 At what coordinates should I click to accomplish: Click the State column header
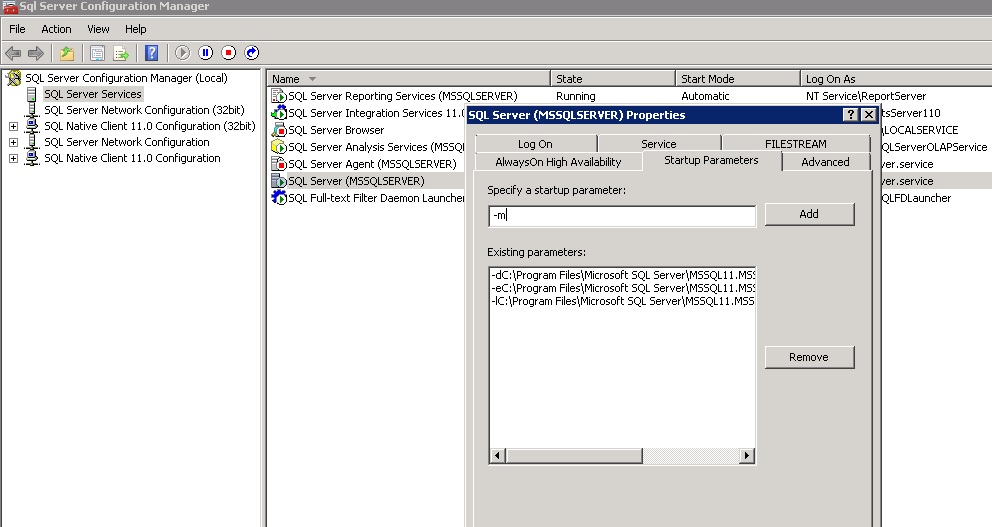click(612, 79)
